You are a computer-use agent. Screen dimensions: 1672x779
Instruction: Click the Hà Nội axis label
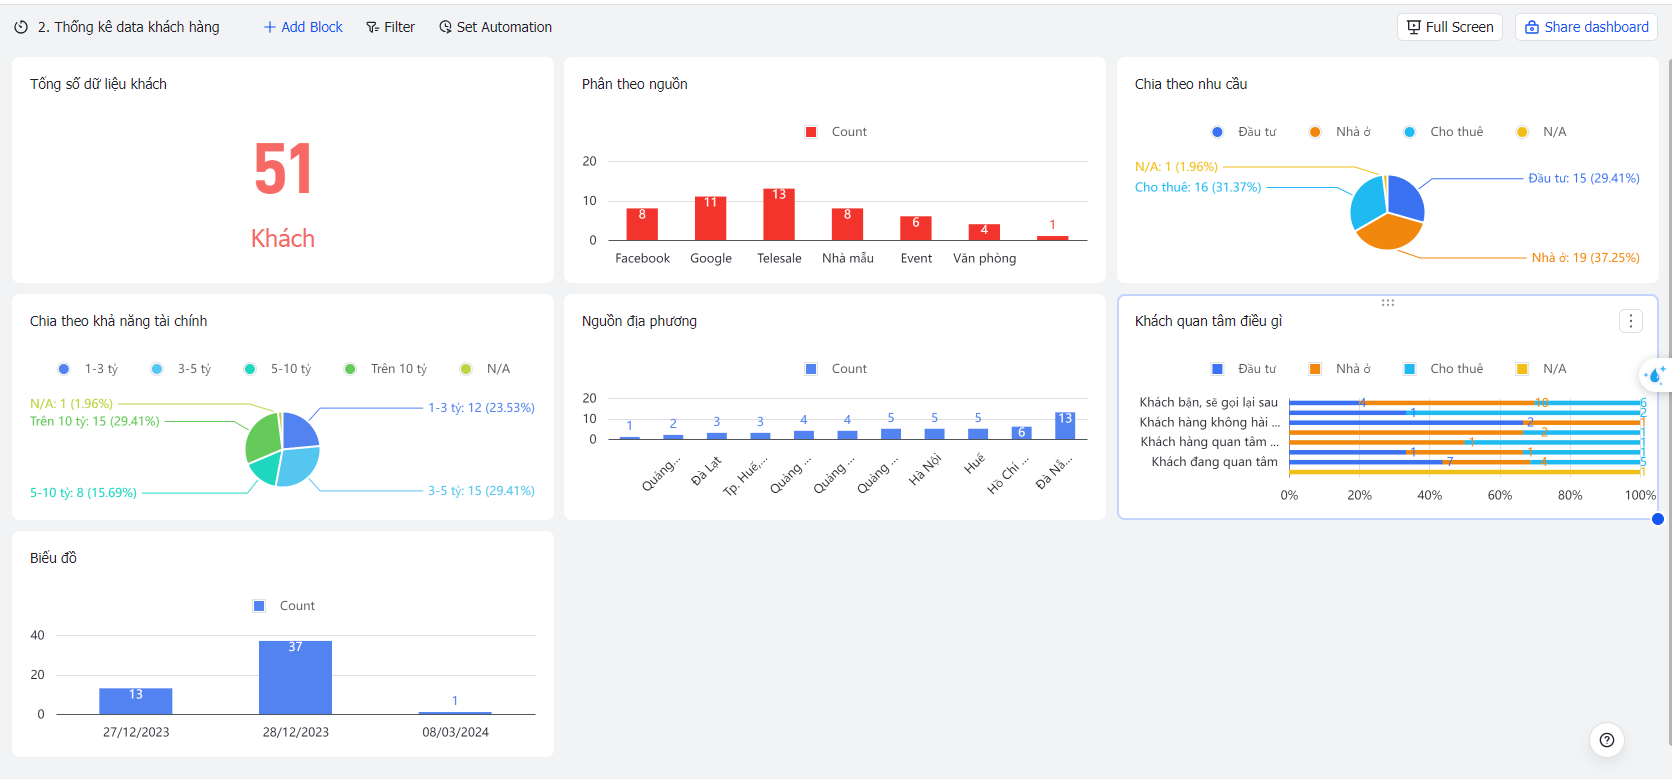pos(926,470)
